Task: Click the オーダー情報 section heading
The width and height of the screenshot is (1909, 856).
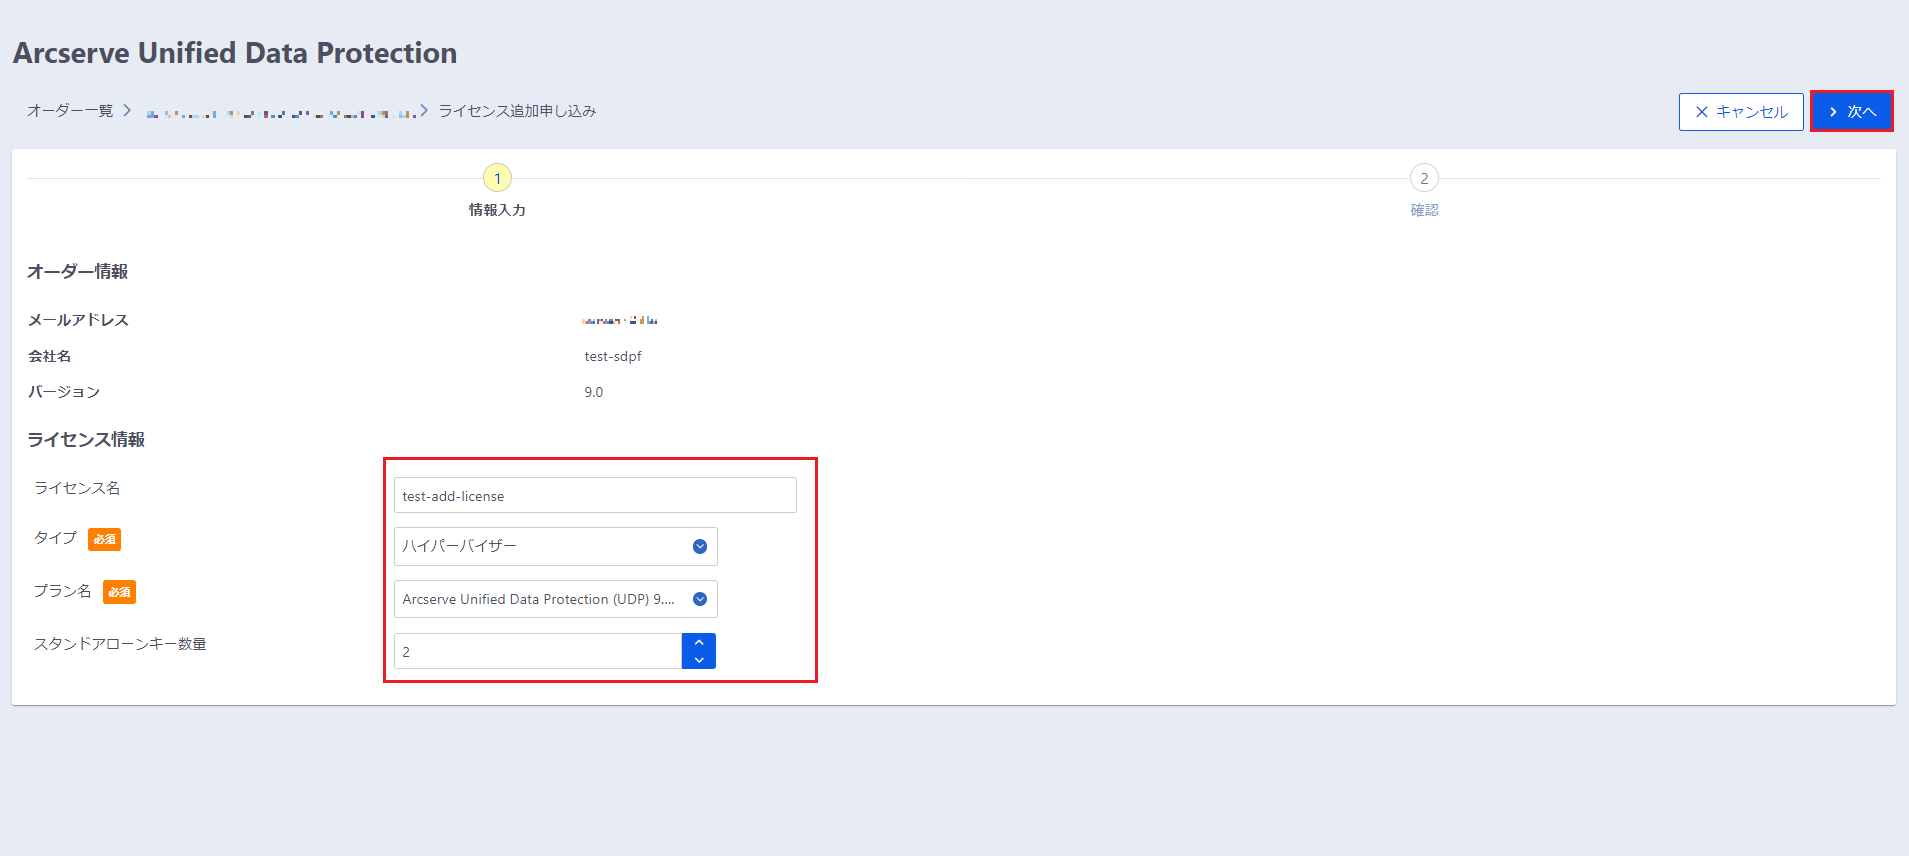Action: 77,272
